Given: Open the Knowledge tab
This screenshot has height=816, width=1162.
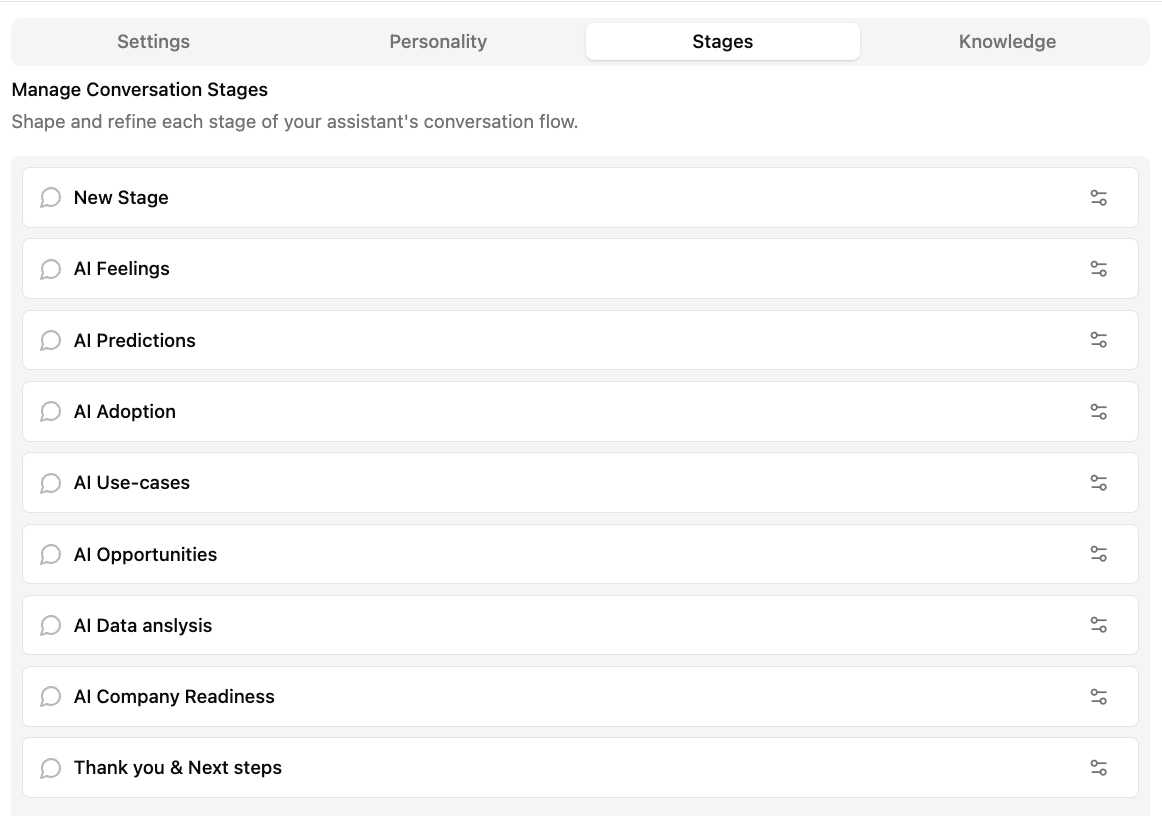Looking at the screenshot, I should 1007,42.
